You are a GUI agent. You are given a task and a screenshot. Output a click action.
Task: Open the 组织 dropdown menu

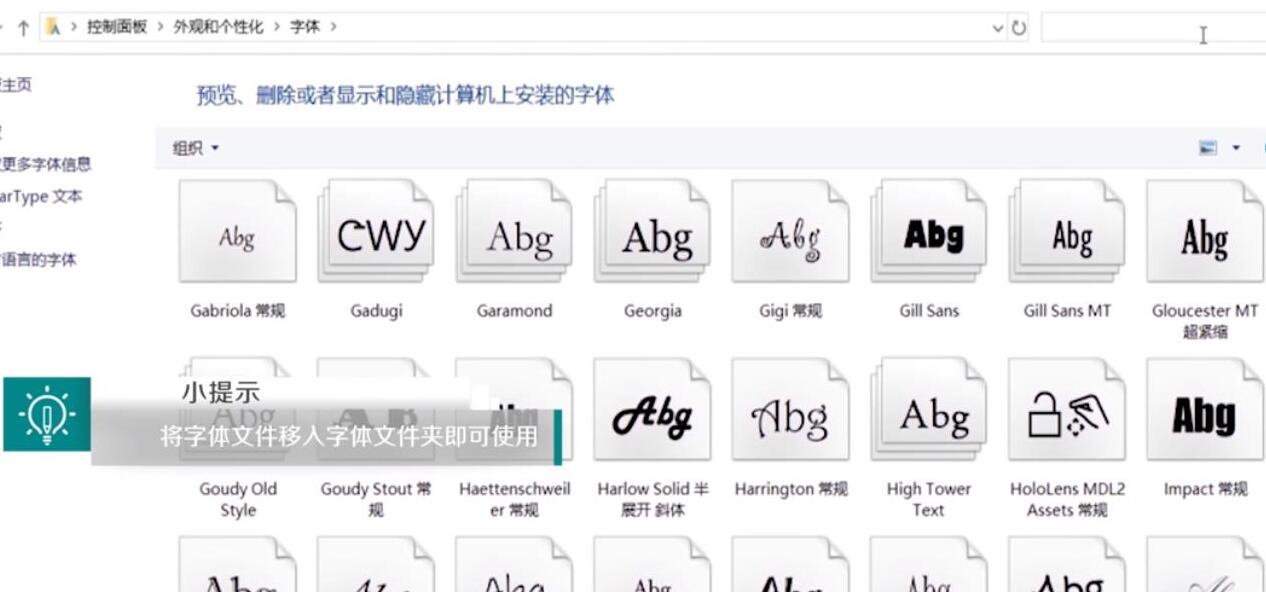195,148
